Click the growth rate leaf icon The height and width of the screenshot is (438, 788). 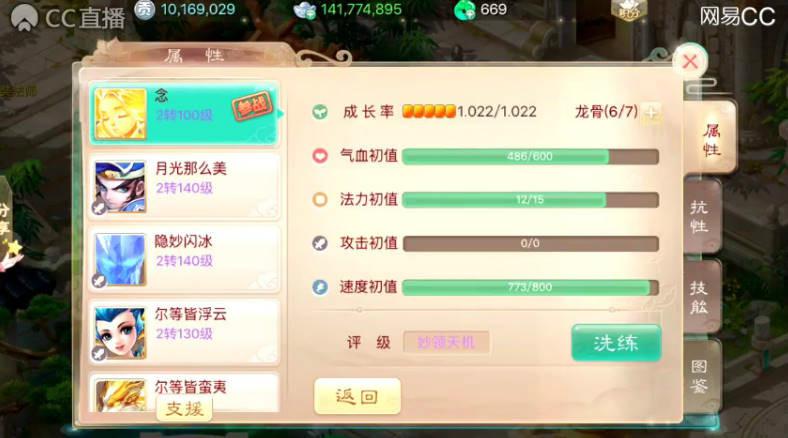pyautogui.click(x=320, y=112)
